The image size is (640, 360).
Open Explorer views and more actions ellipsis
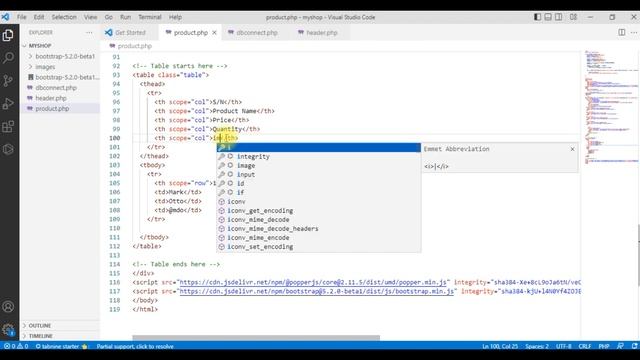pyautogui.click(x=89, y=32)
